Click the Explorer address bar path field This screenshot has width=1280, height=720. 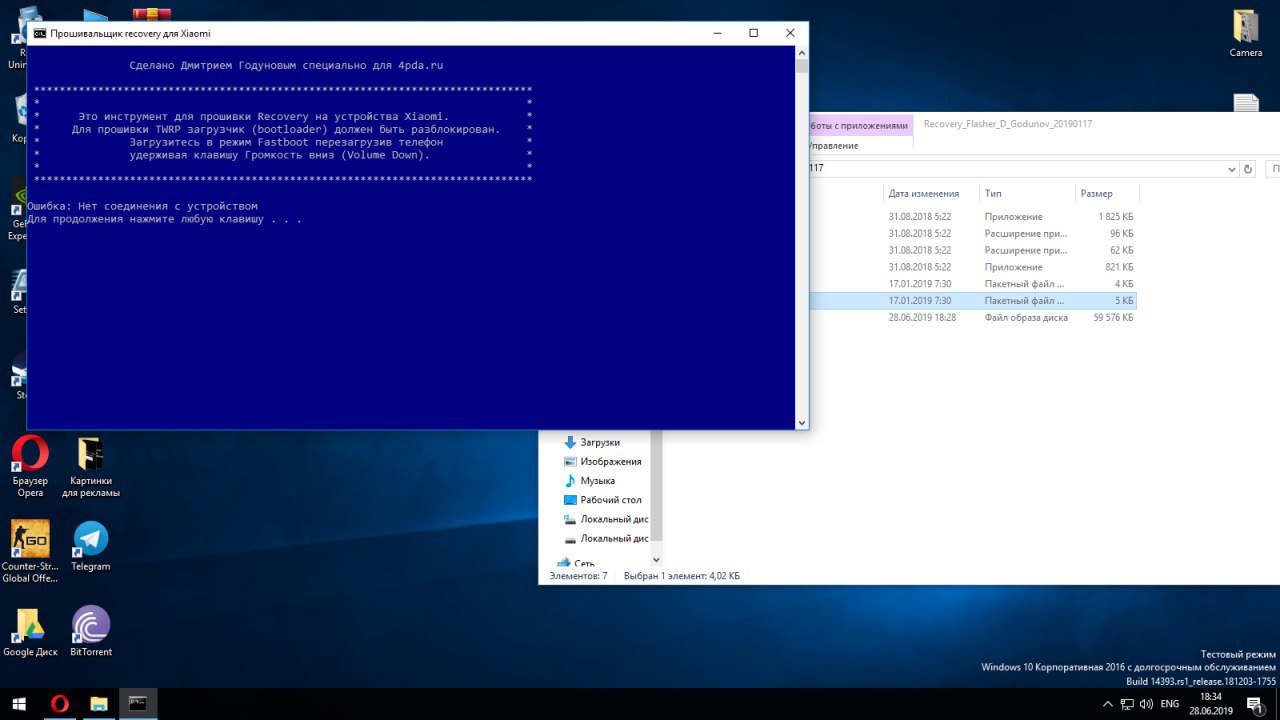pyautogui.click(x=1015, y=168)
